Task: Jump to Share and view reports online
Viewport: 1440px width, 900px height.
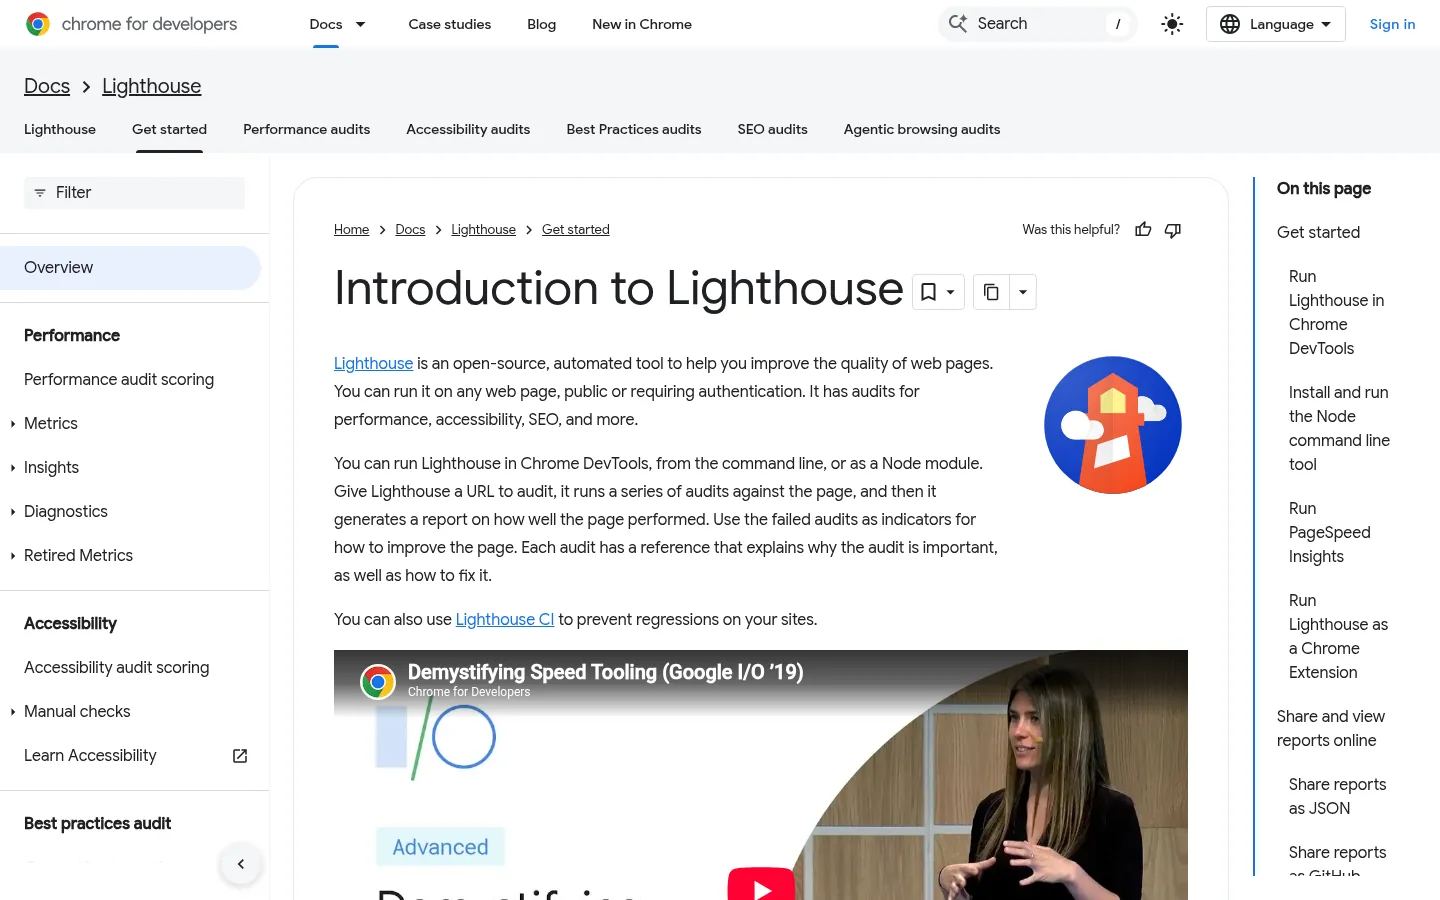Action: point(1331,729)
